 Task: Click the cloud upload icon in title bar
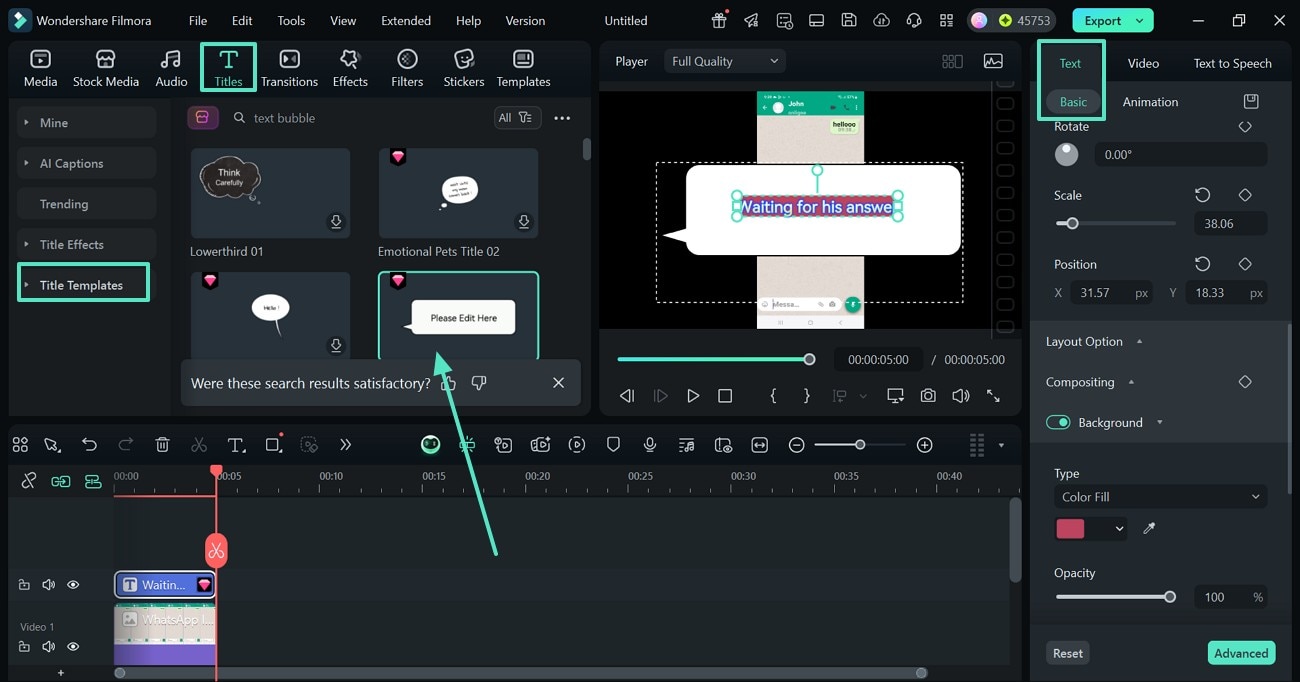[881, 20]
